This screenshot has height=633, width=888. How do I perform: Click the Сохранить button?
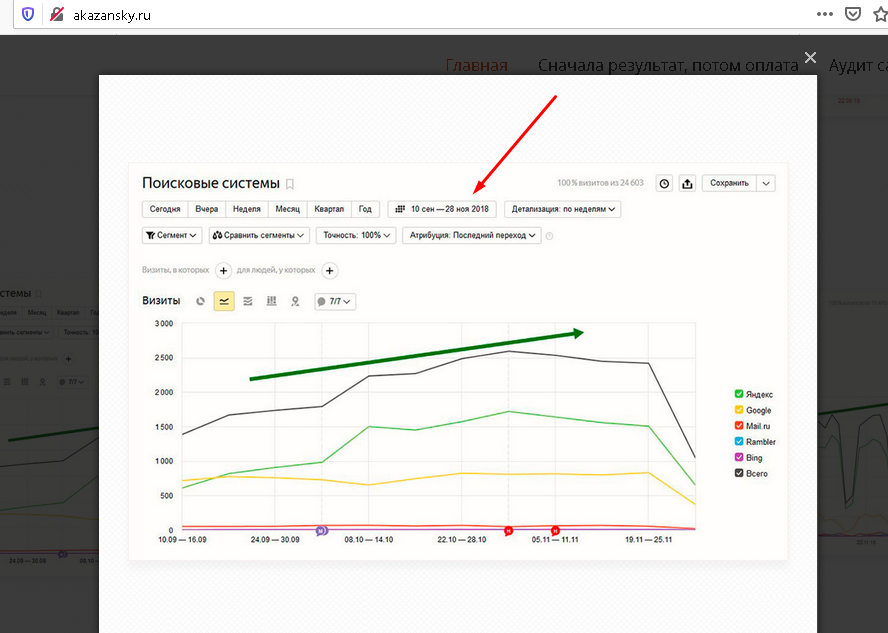point(729,183)
